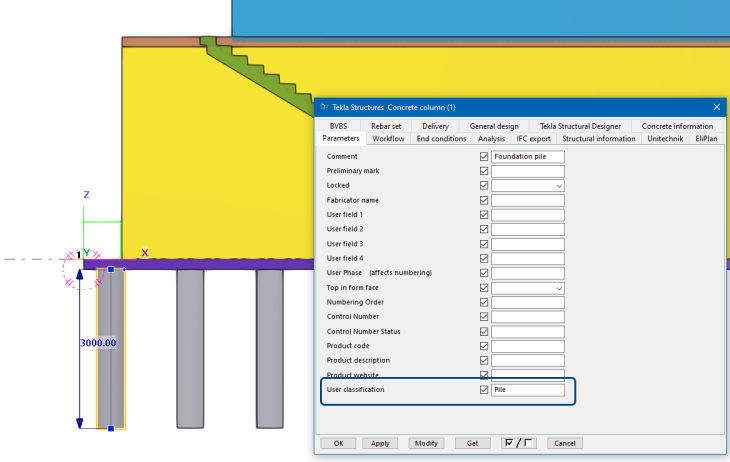Screen dimensions: 730x462
Task: Uncheck the Comment checkbox
Action: click(484, 157)
